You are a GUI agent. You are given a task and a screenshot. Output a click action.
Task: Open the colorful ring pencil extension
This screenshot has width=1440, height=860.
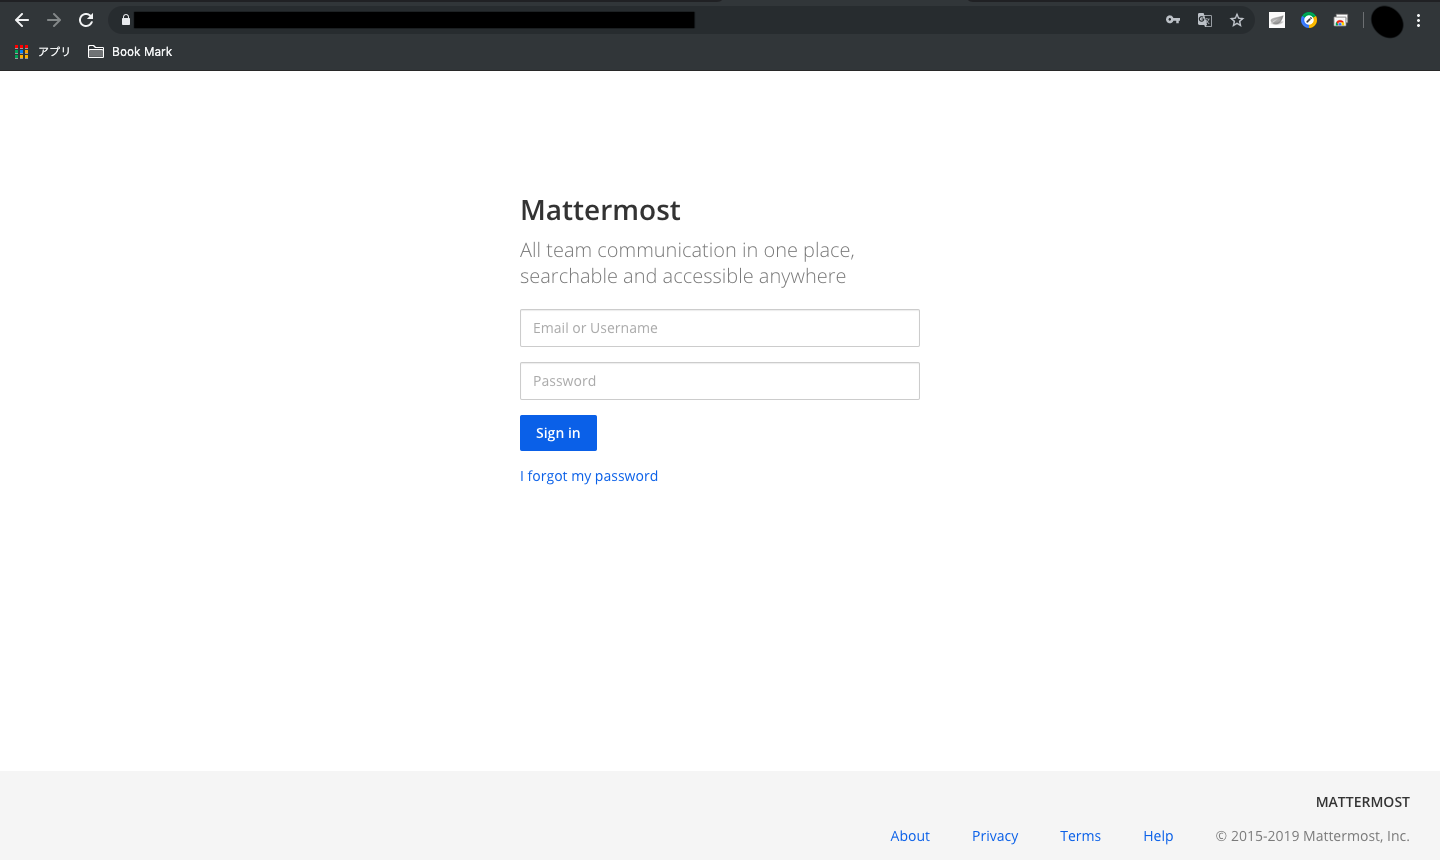1309,20
